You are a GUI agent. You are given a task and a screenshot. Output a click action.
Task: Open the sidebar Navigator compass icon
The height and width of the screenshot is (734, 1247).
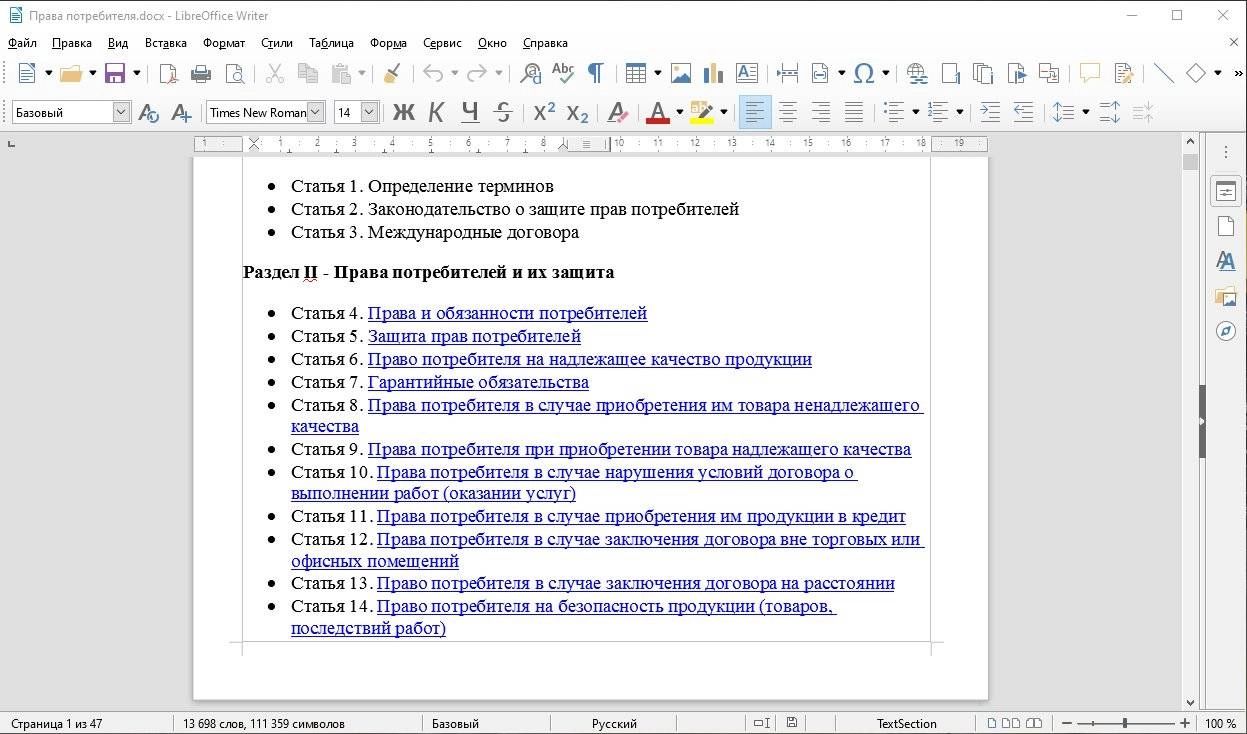[1226, 331]
